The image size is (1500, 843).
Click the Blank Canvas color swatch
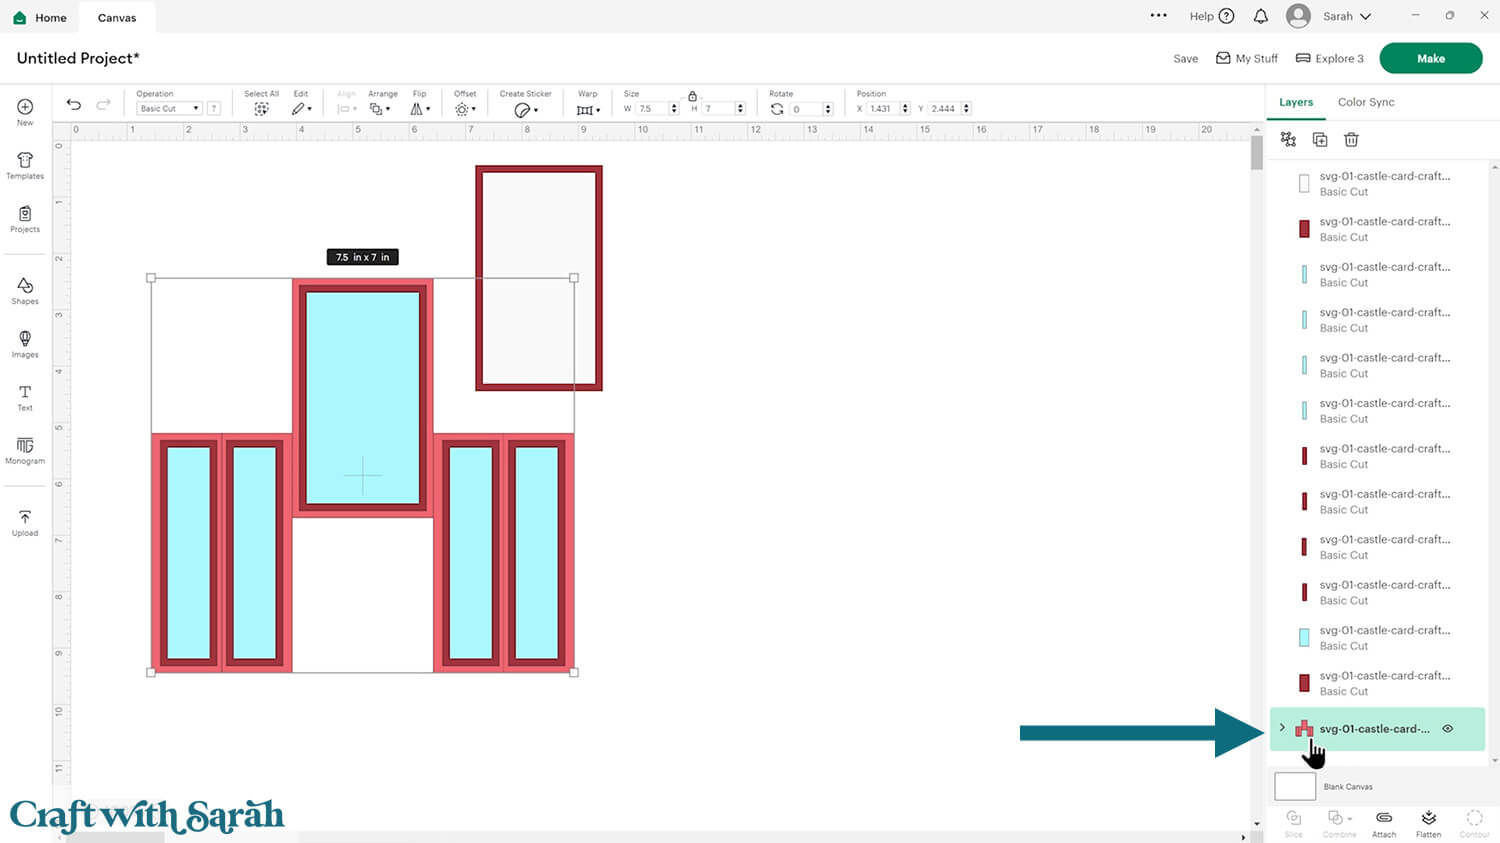[x=1295, y=786]
